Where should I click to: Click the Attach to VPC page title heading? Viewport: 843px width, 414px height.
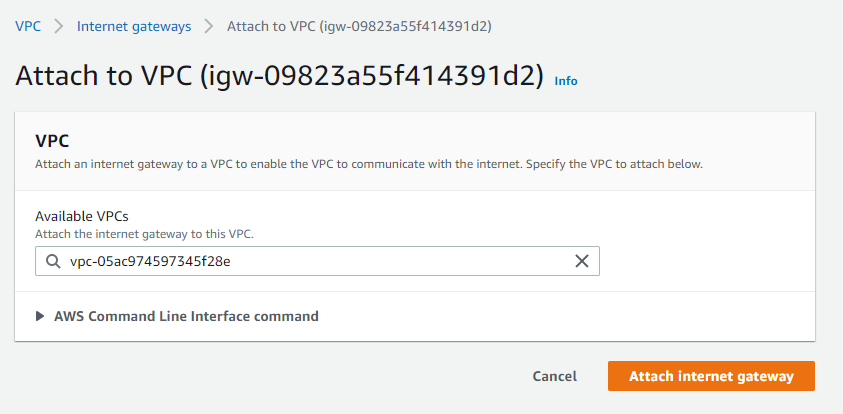[280, 76]
